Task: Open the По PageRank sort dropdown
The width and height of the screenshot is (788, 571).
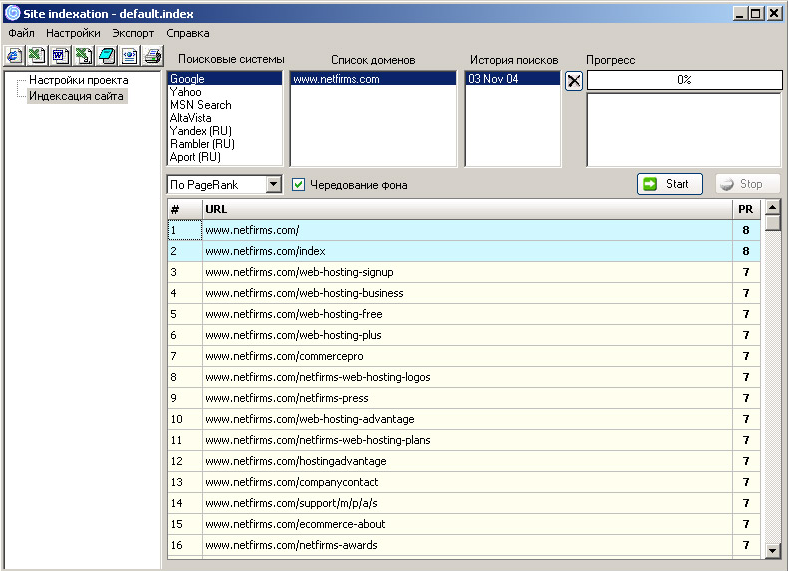Action: pos(274,185)
